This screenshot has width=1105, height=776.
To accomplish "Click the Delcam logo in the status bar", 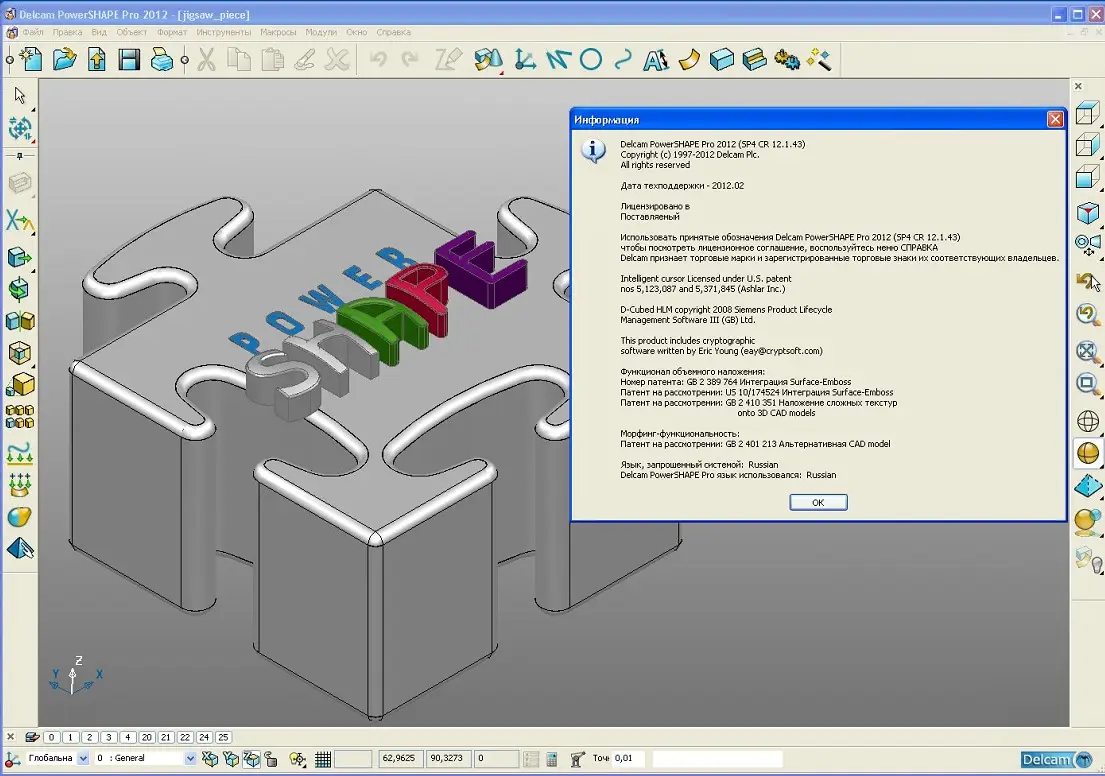I will [1057, 759].
